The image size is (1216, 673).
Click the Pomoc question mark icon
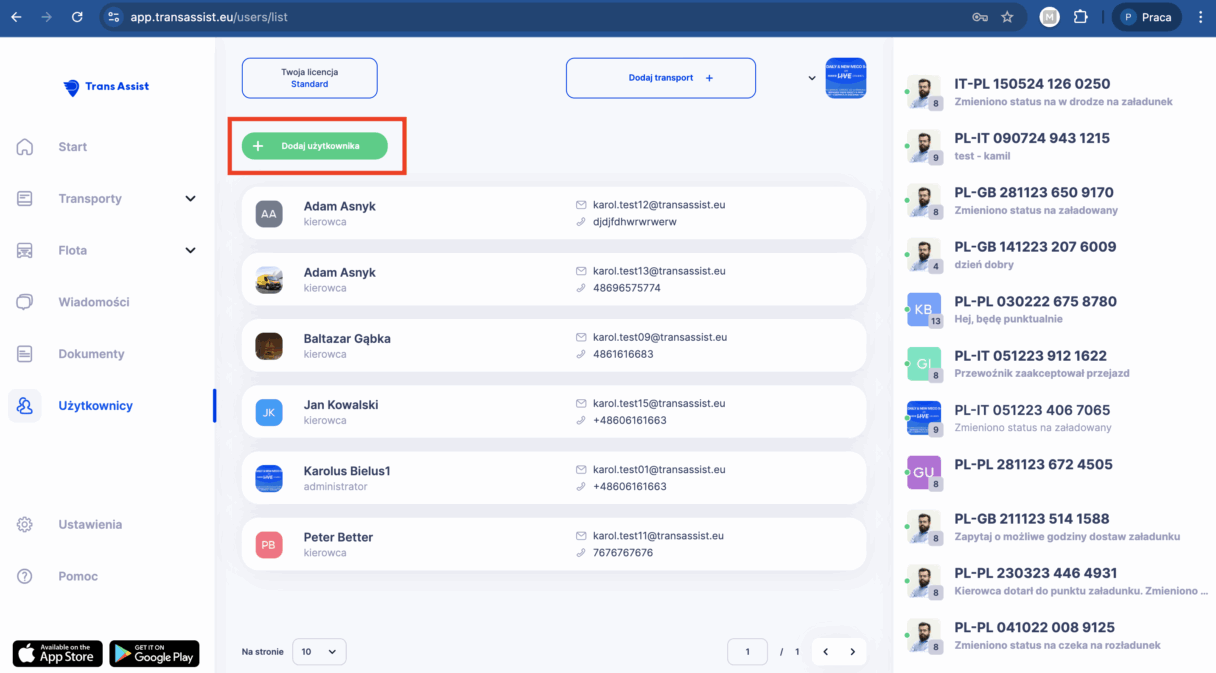pos(25,577)
